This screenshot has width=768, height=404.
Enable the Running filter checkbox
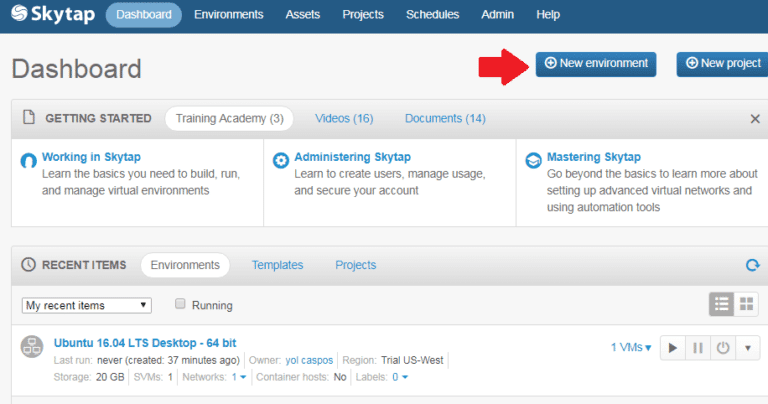pos(181,304)
